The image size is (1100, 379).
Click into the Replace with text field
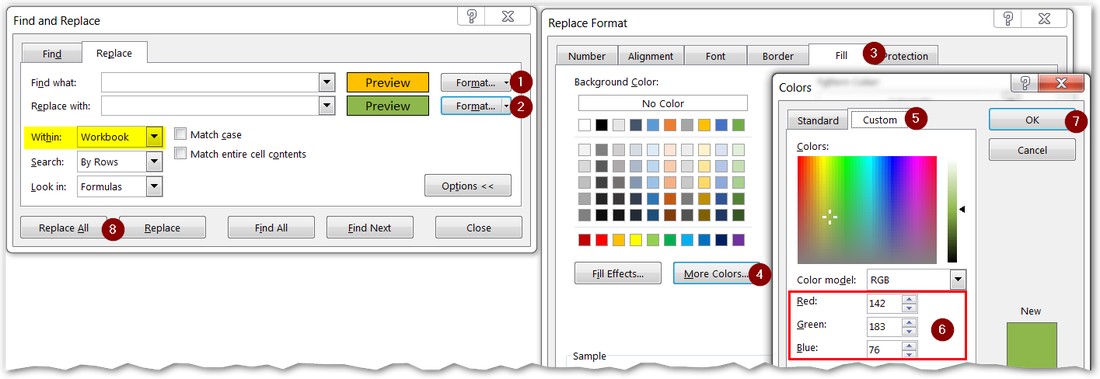[x=210, y=106]
